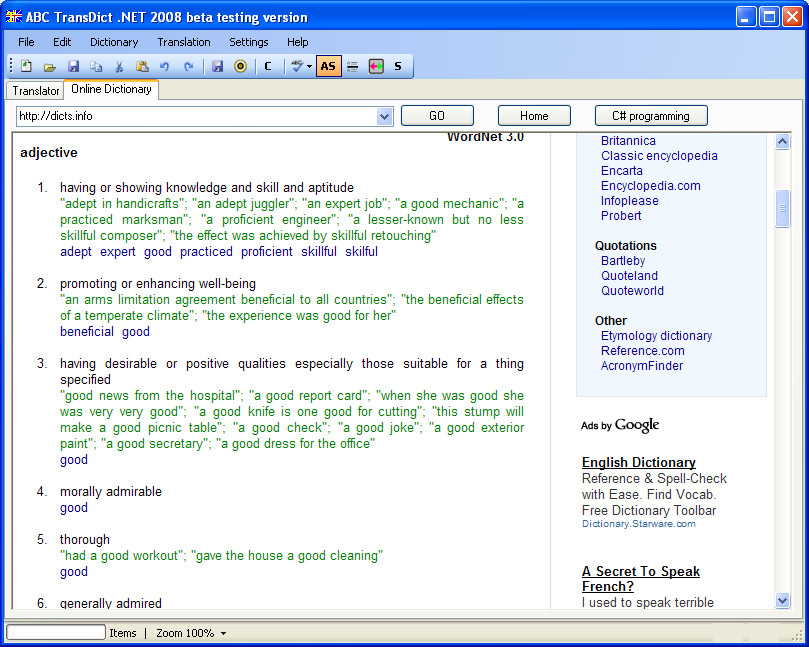This screenshot has height=647, width=809.
Task: Click the synonym link 'proficient'
Action: [x=266, y=252]
